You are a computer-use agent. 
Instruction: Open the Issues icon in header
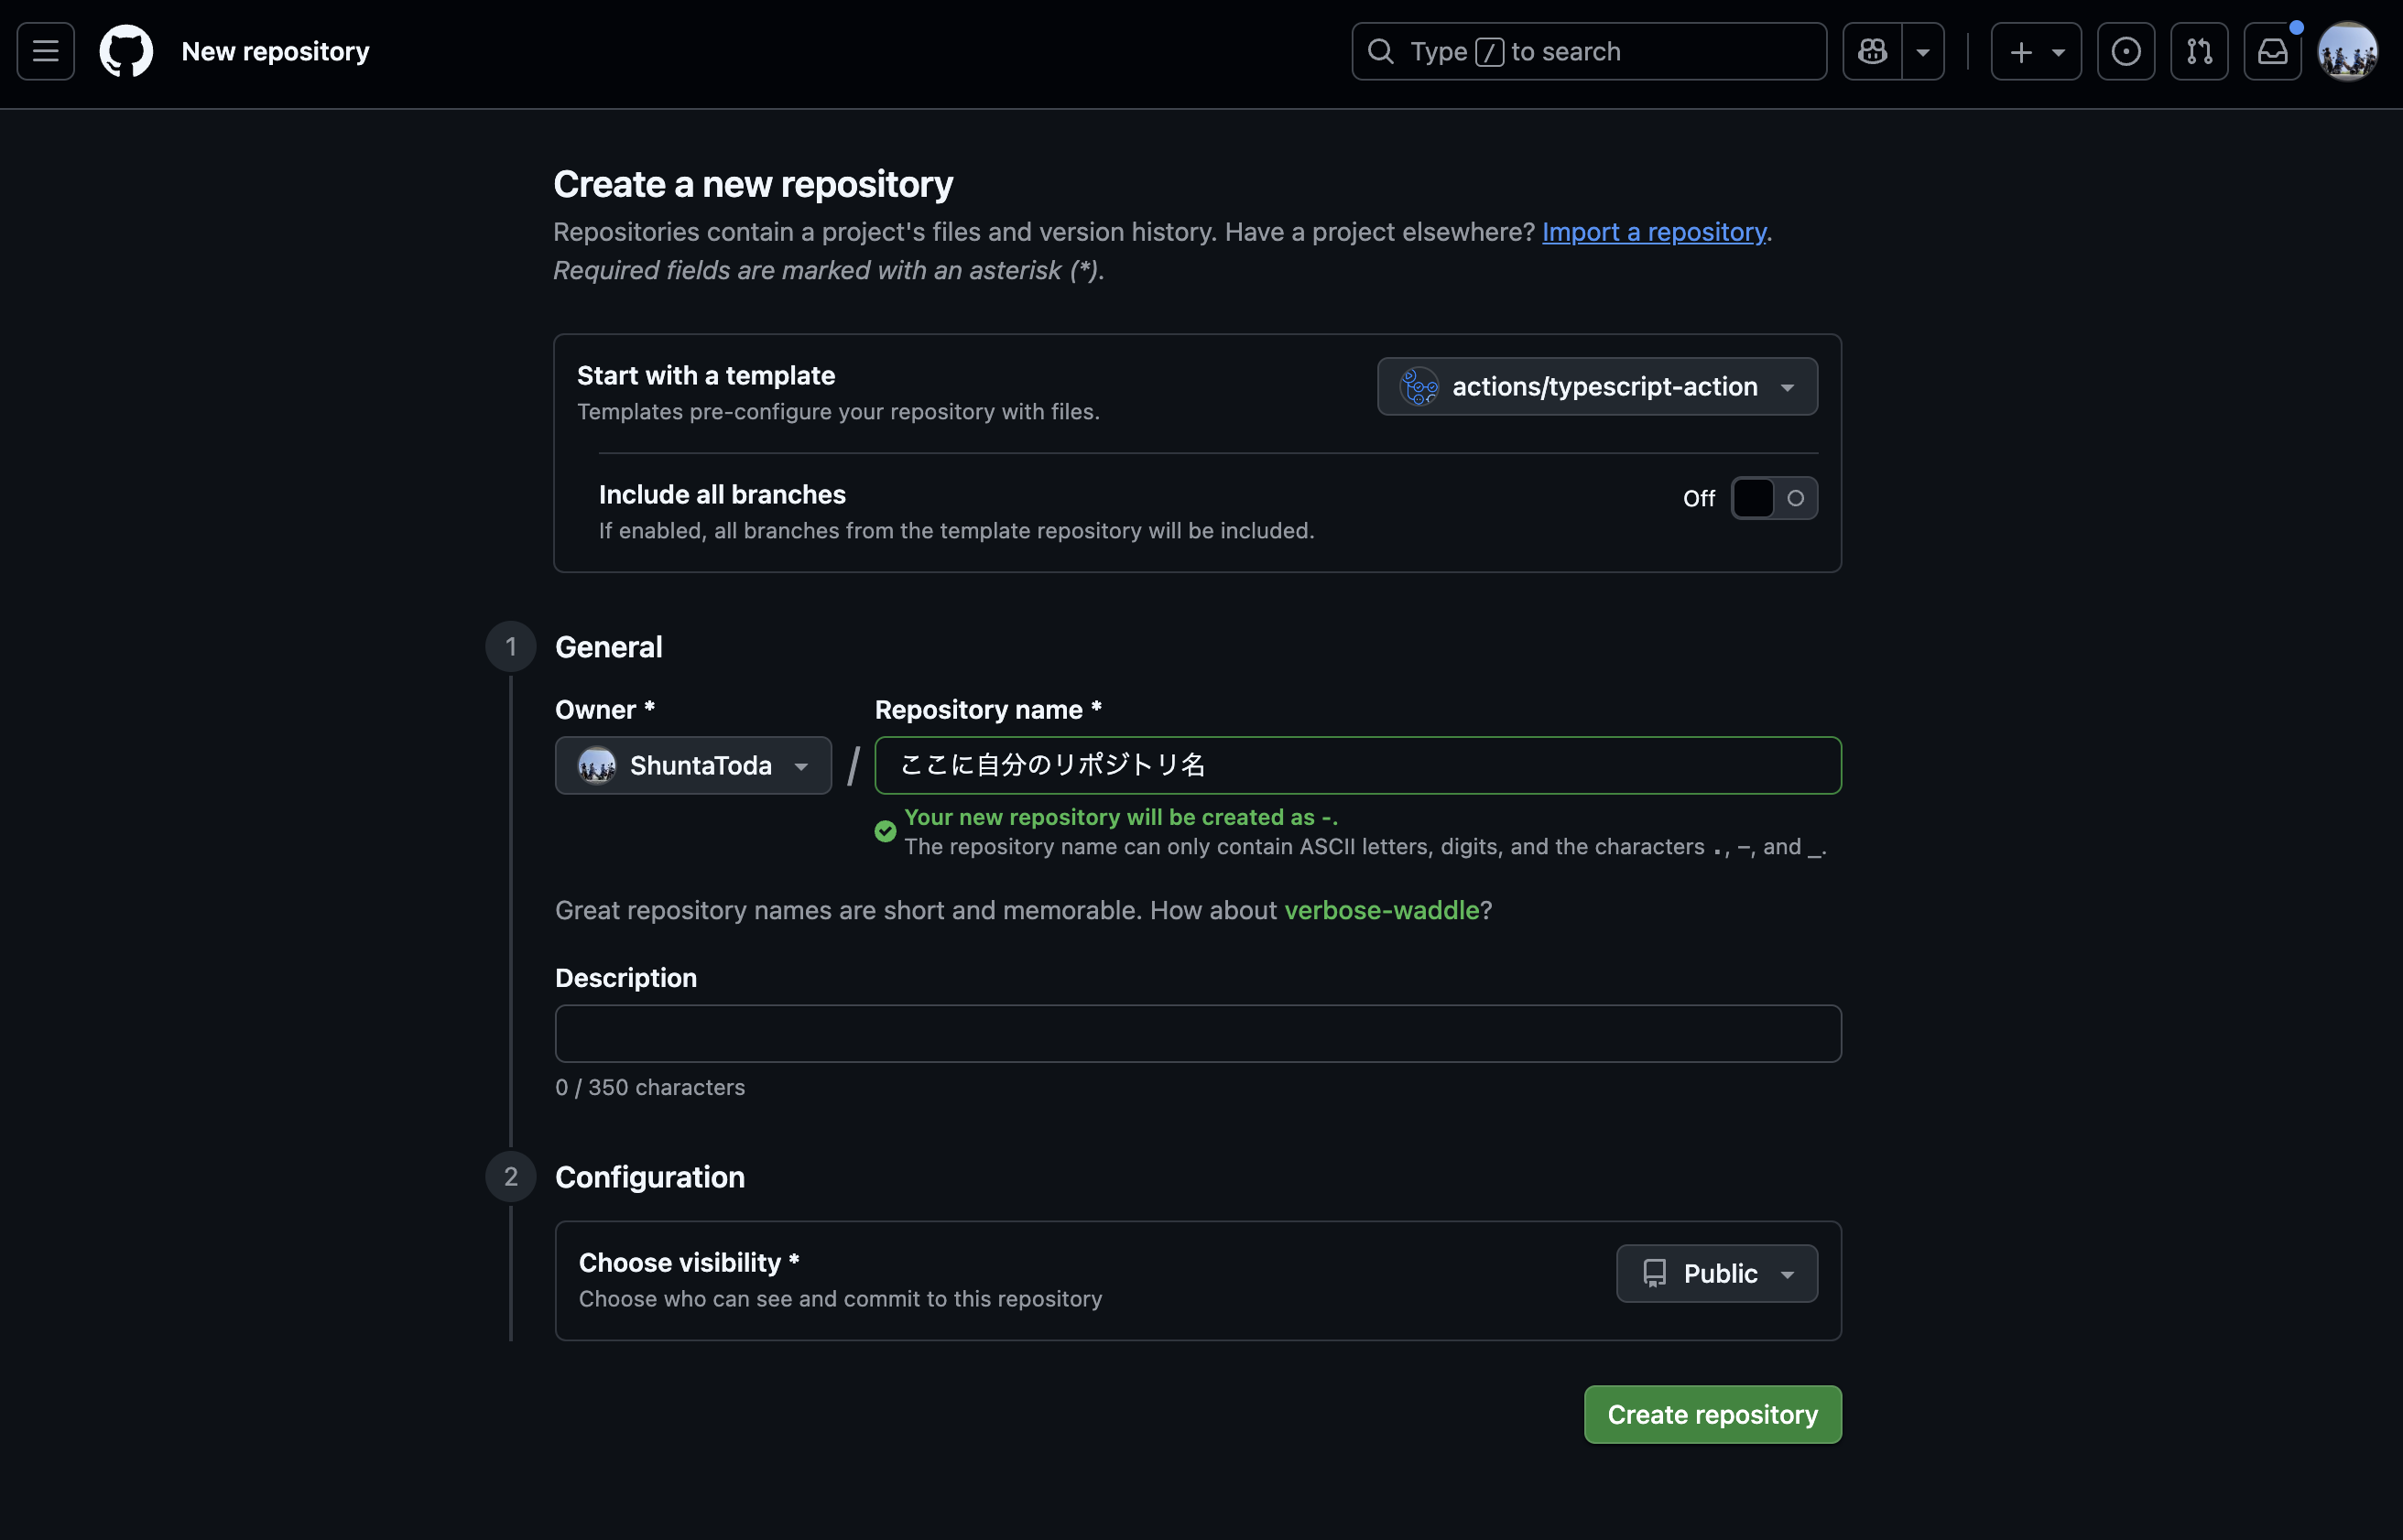(2126, 51)
